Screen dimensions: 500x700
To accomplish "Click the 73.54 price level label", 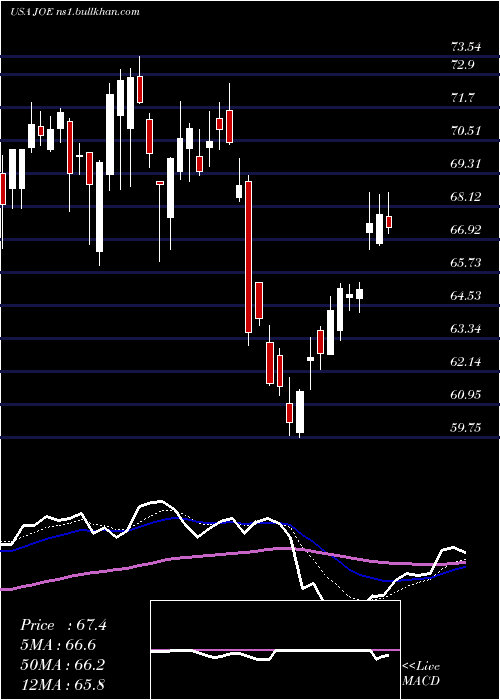I will pos(466,46).
